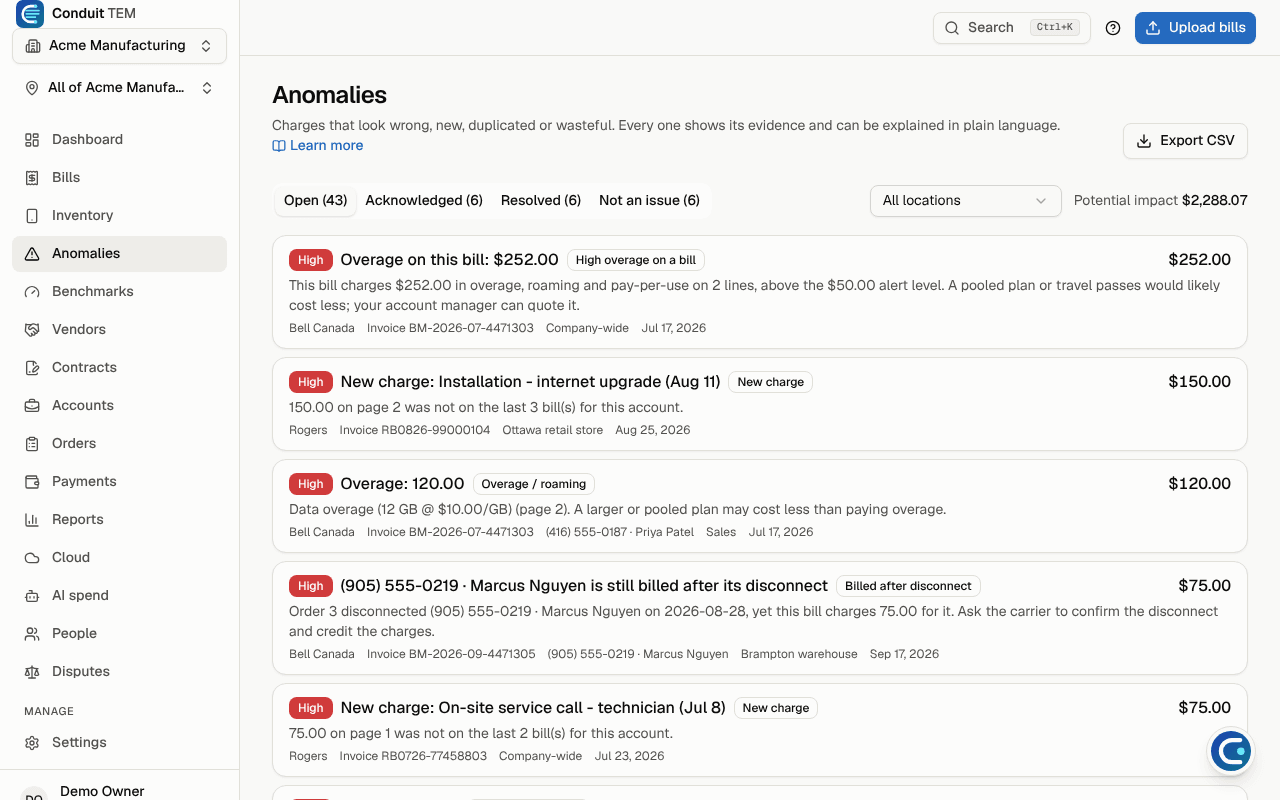
Task: Click the Export CSV button
Action: pyautogui.click(x=1185, y=141)
